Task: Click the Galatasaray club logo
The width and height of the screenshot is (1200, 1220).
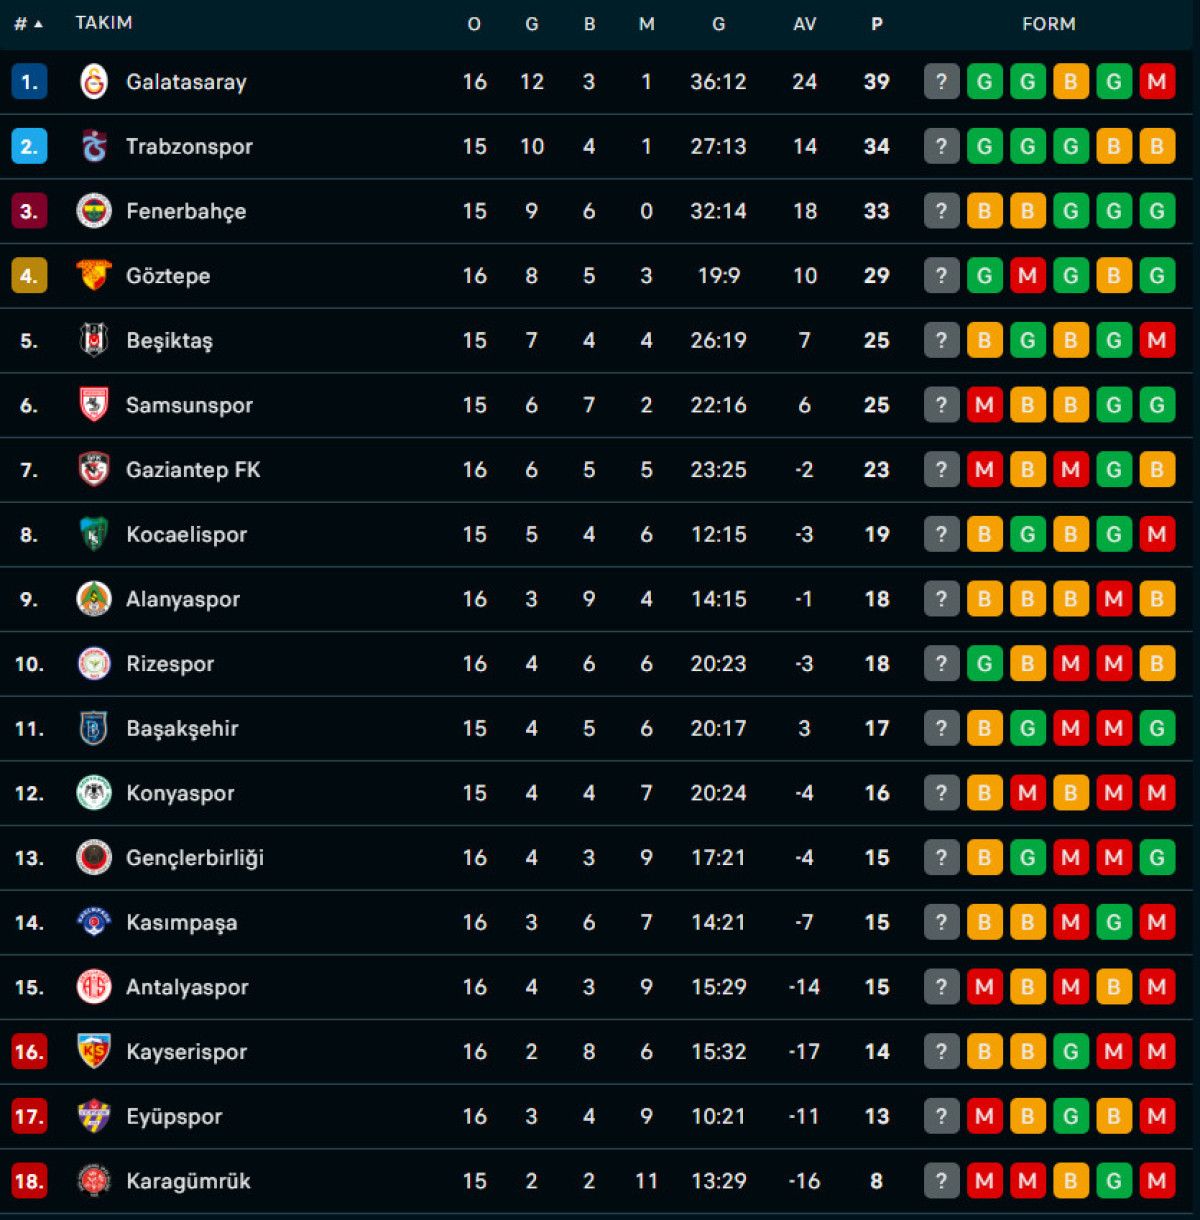Action: click(x=94, y=82)
